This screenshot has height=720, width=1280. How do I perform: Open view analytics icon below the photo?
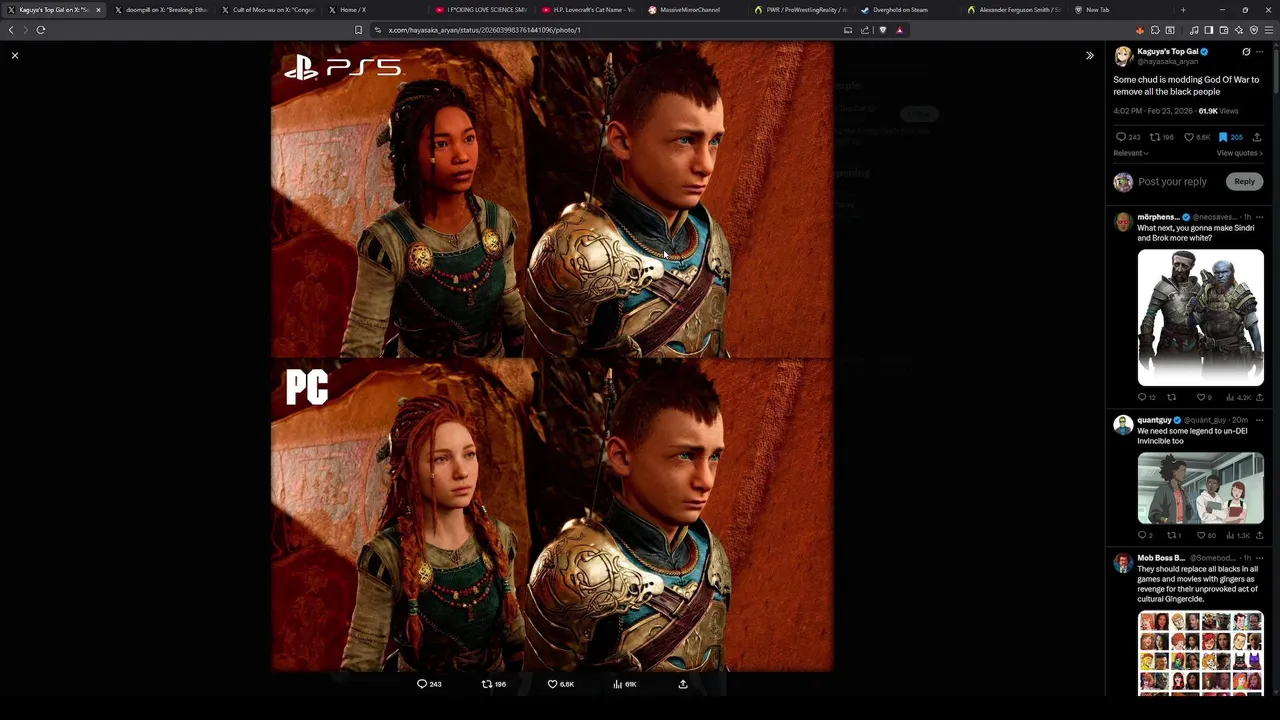(618, 684)
